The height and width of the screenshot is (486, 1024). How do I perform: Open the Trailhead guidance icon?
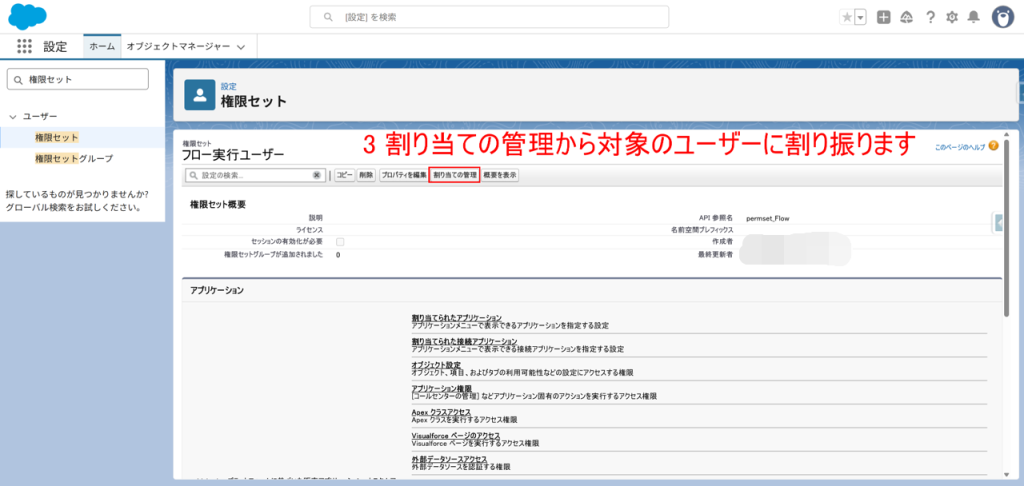click(x=907, y=17)
